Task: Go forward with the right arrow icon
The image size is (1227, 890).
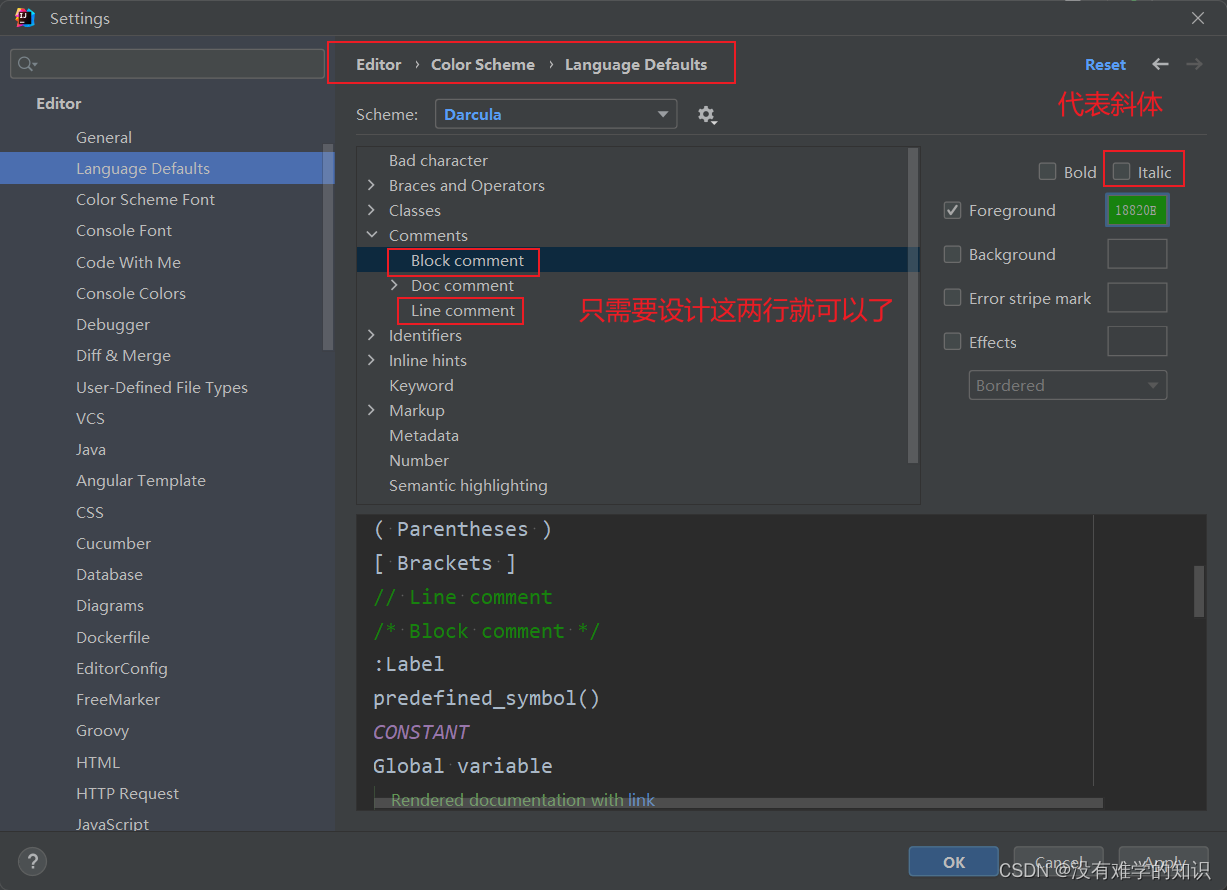Action: [x=1194, y=64]
